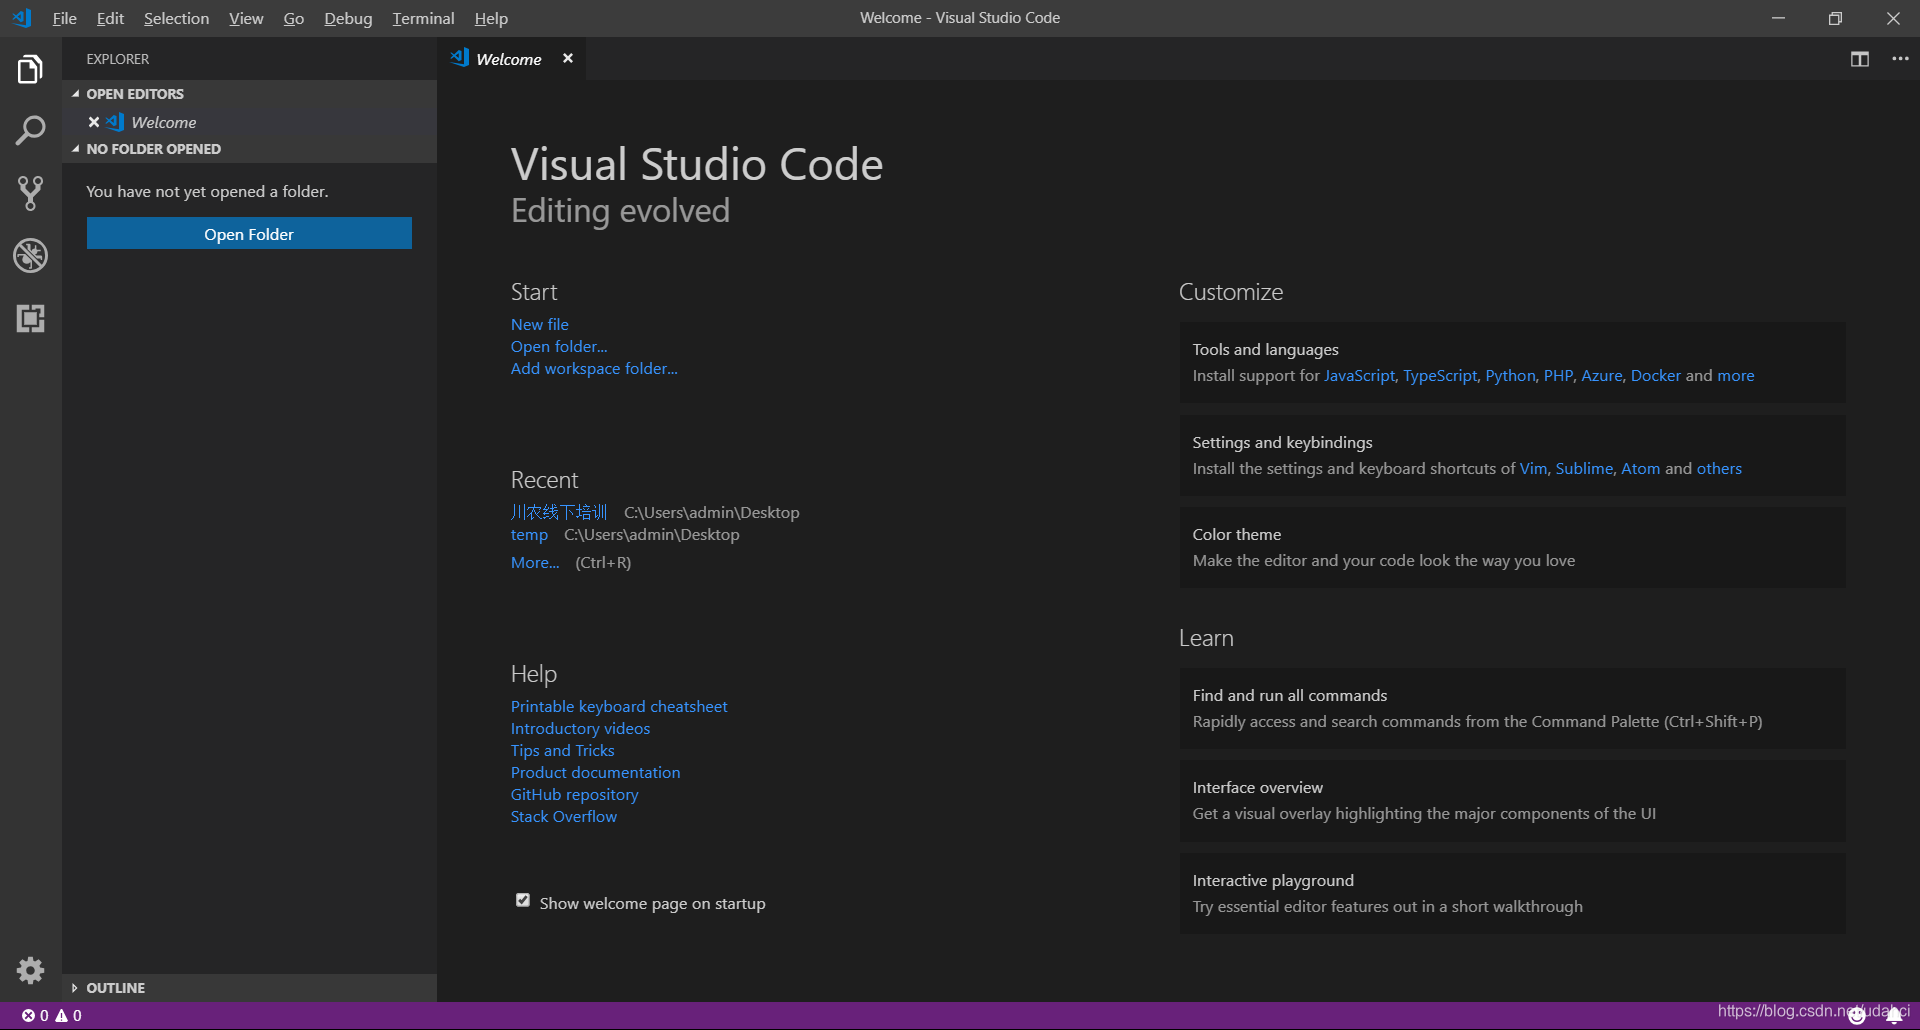Image resolution: width=1920 pixels, height=1030 pixels.
Task: Open the Manage gear icon
Action: [30, 970]
